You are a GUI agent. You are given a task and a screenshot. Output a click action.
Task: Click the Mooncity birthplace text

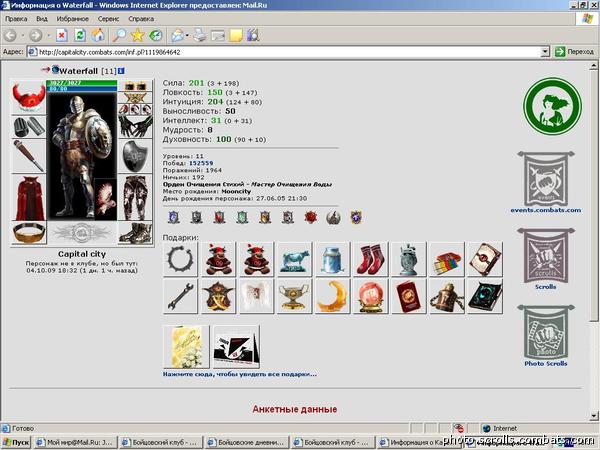click(236, 191)
